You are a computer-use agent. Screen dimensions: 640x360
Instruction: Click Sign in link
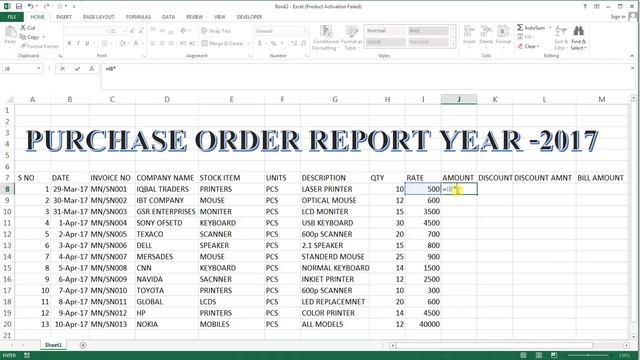[x=618, y=17]
